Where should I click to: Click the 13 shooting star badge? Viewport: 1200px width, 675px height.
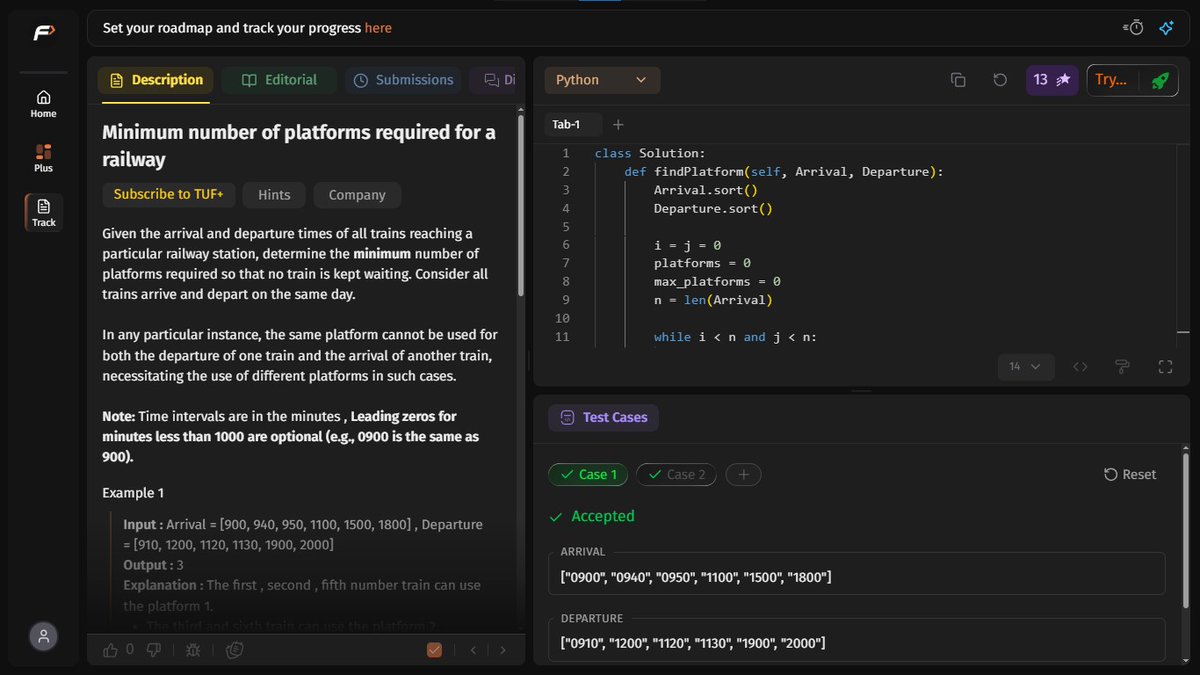1052,80
